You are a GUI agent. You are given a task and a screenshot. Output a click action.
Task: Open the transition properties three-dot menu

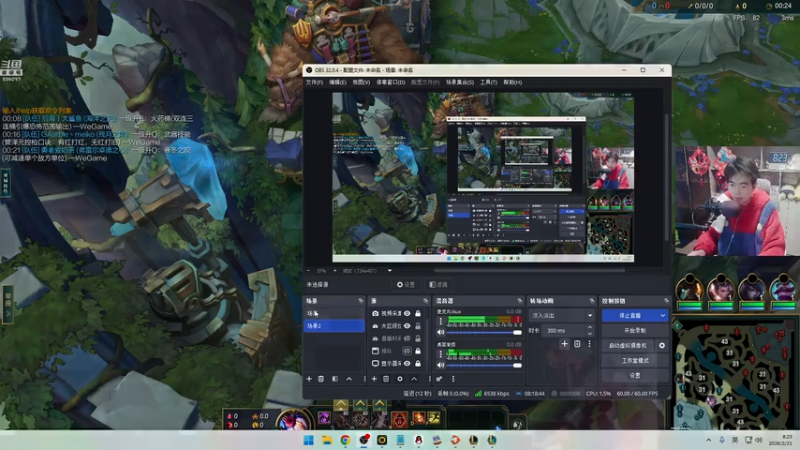click(x=589, y=344)
